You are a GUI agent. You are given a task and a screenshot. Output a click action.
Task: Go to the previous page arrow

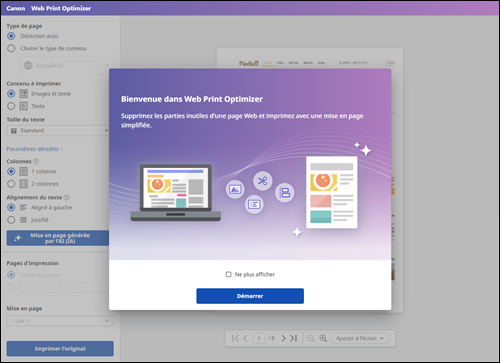(245, 338)
